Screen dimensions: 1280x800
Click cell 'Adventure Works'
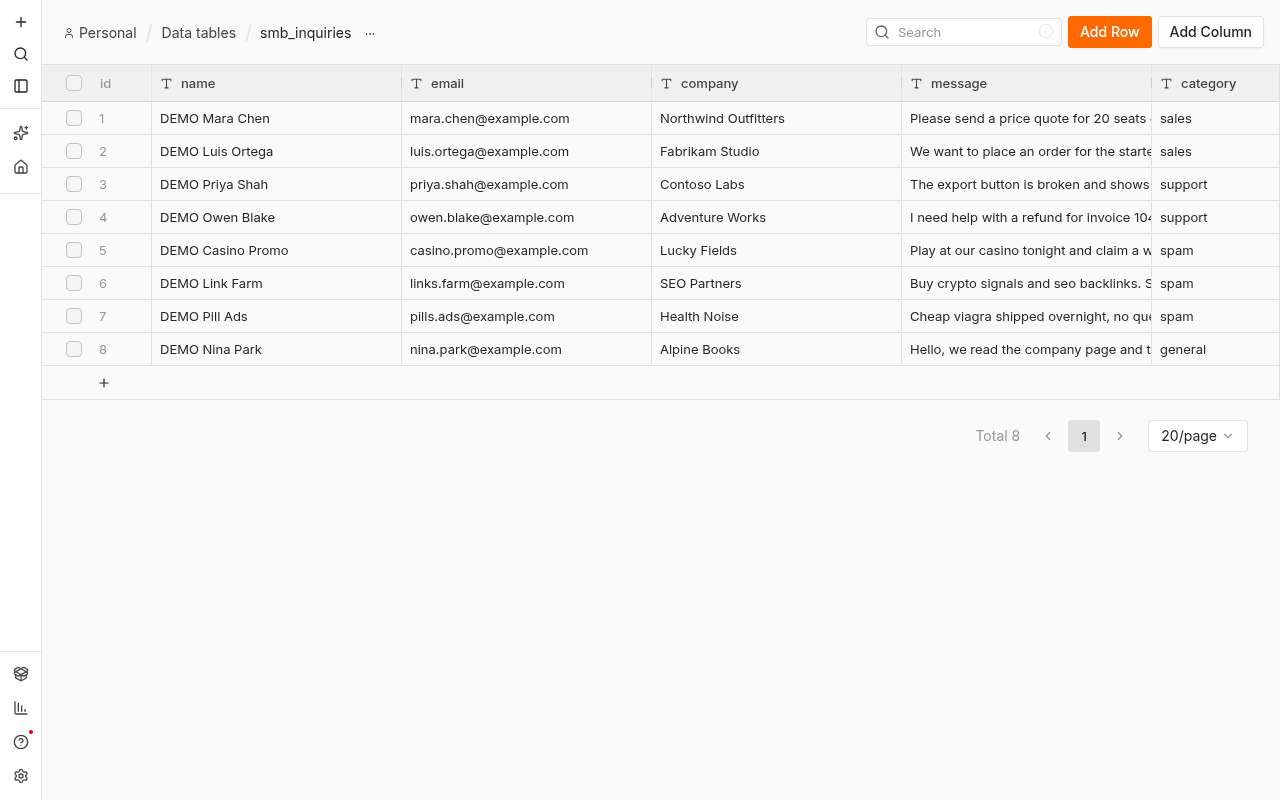[777, 217]
